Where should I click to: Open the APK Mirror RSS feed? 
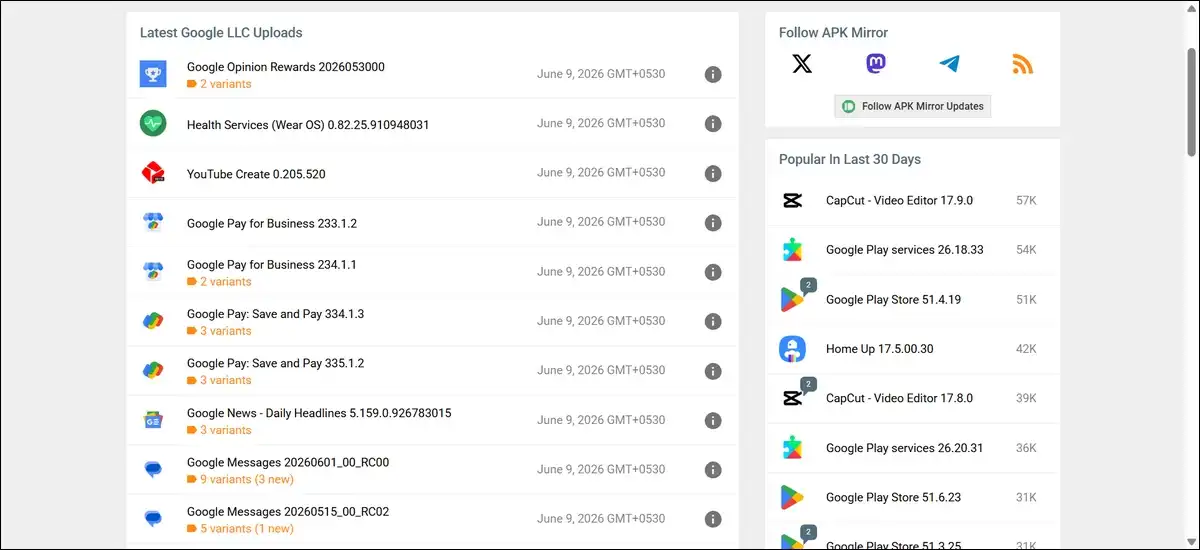coord(1022,64)
